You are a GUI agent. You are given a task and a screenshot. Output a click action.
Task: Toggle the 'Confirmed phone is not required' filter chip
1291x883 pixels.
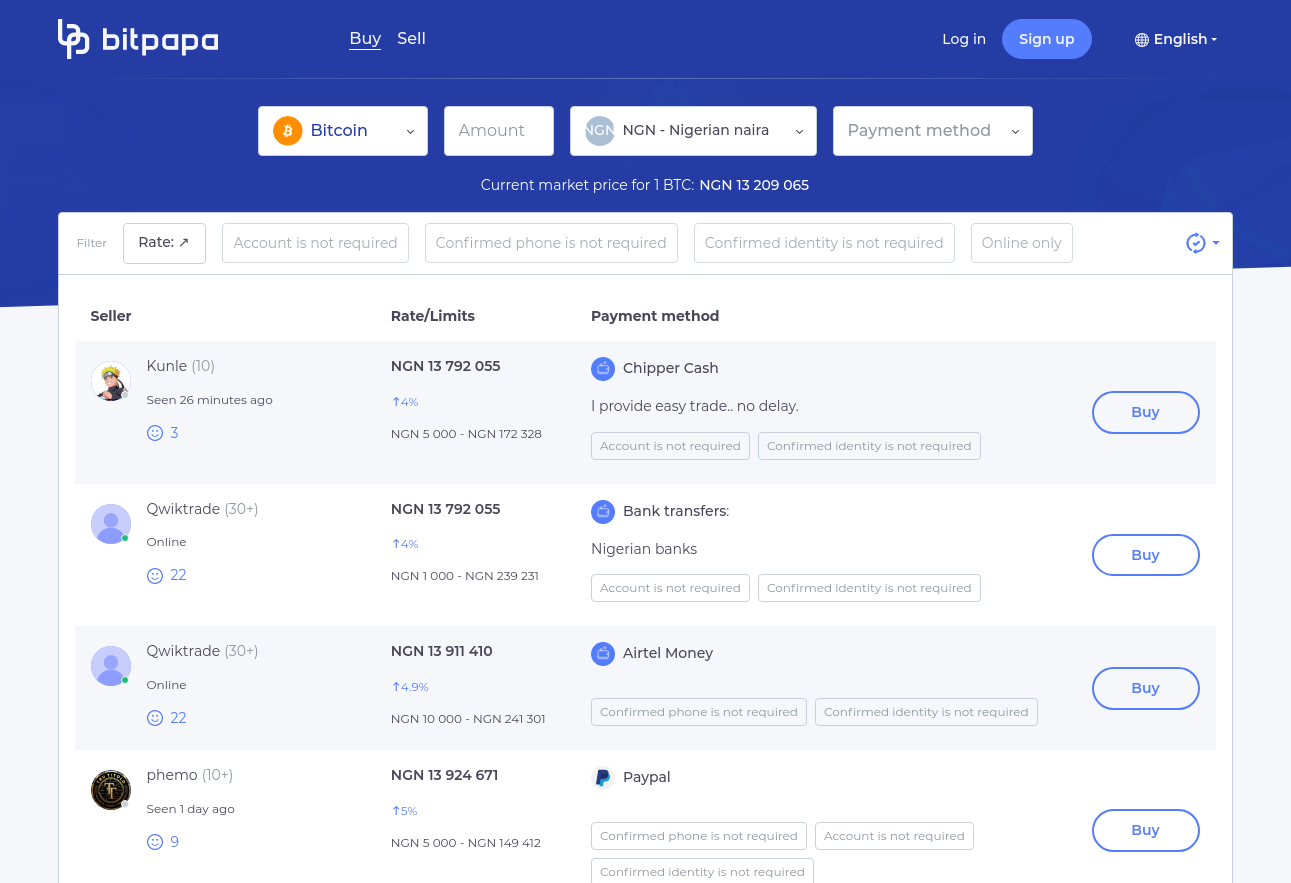click(551, 243)
